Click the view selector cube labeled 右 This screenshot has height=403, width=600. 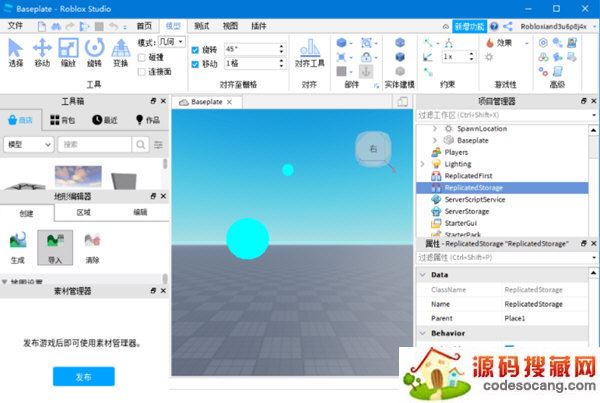(x=373, y=149)
